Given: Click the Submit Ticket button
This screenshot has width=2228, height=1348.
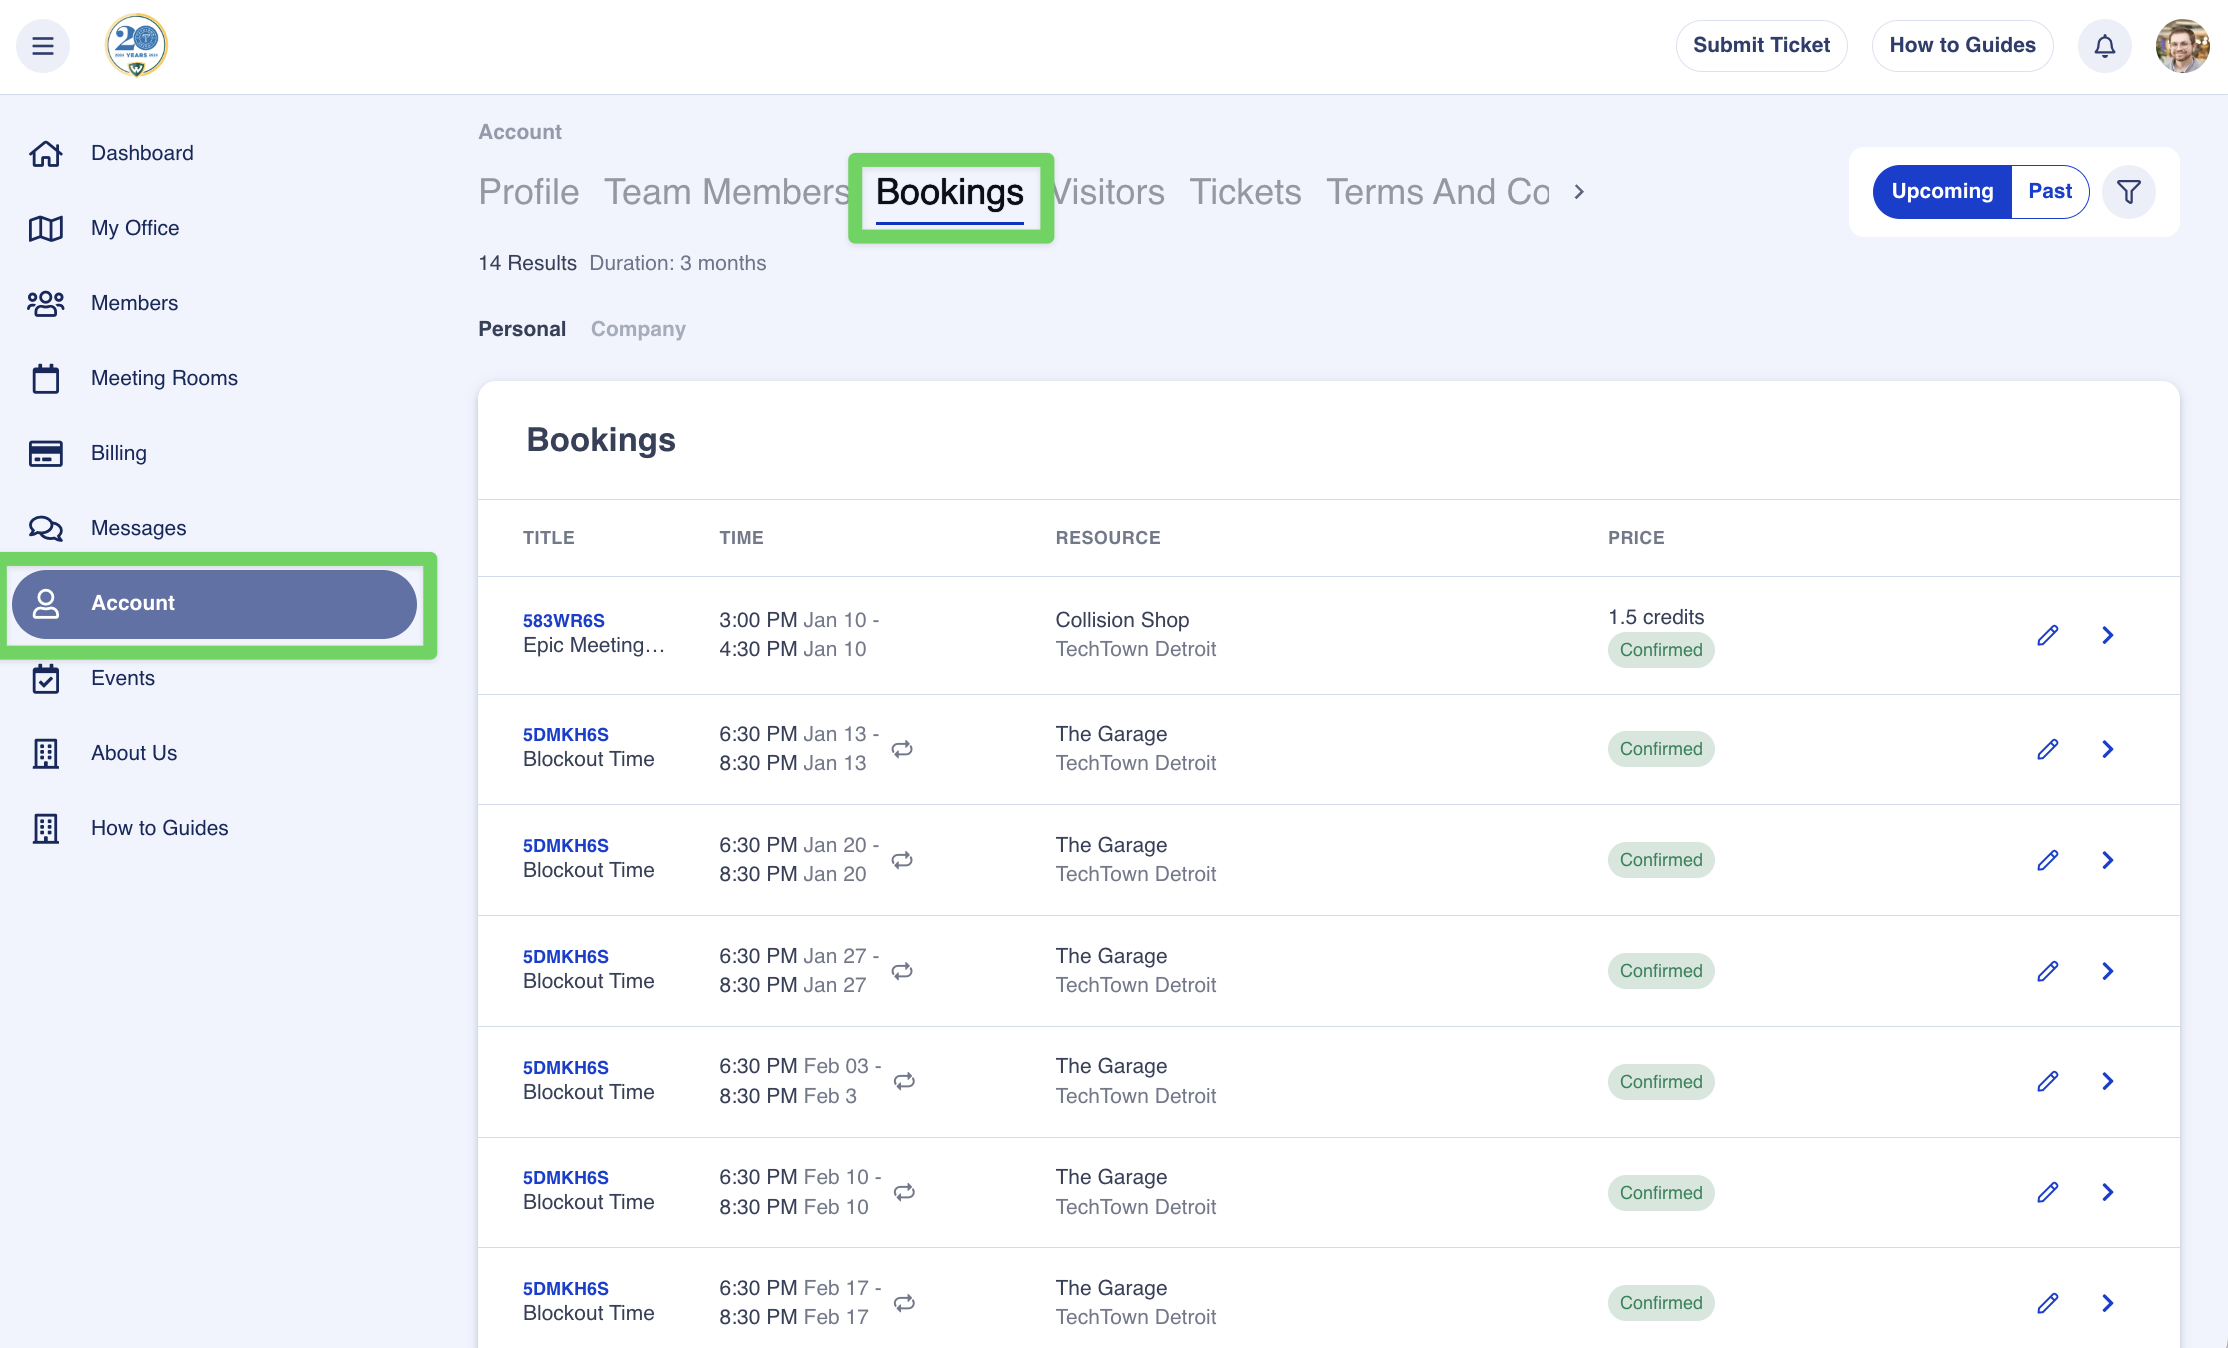Looking at the screenshot, I should click(1761, 46).
